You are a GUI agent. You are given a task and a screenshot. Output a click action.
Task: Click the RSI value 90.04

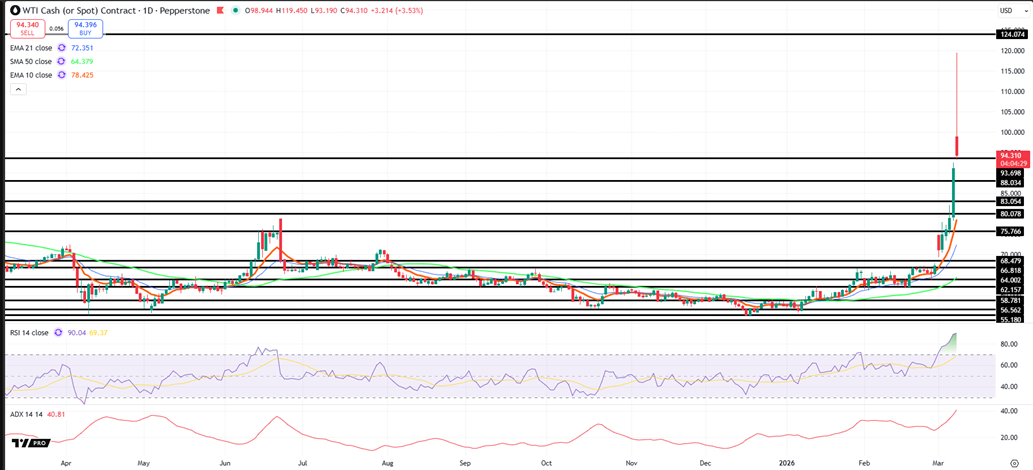pos(78,333)
